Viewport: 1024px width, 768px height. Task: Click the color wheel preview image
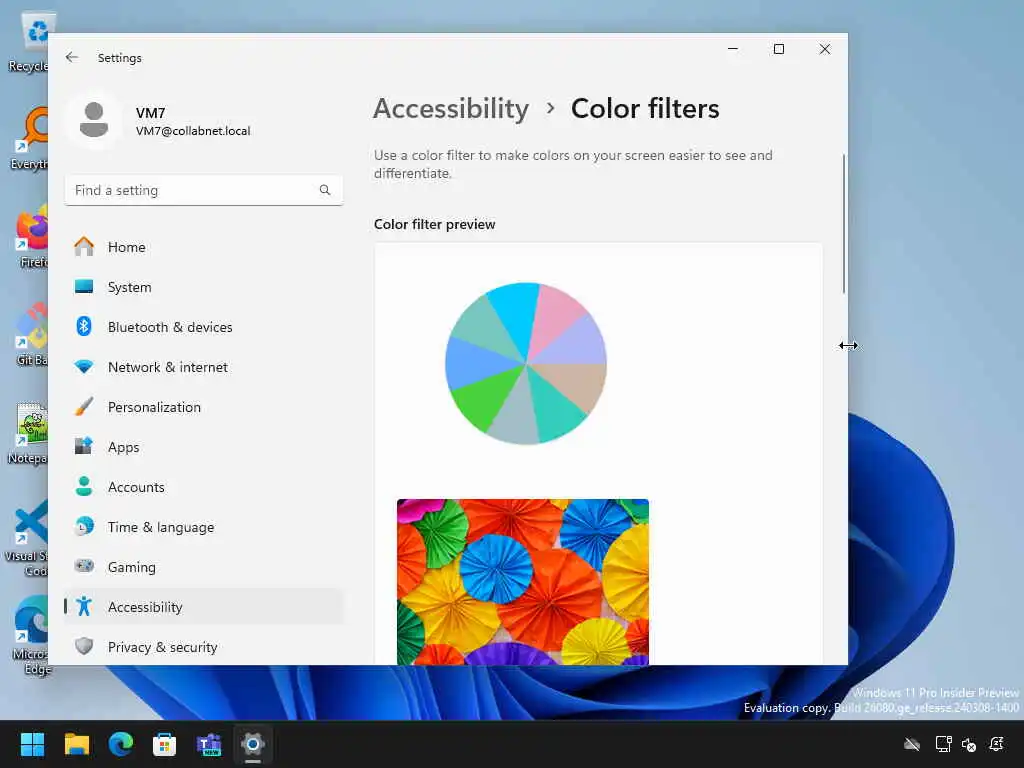click(x=526, y=363)
